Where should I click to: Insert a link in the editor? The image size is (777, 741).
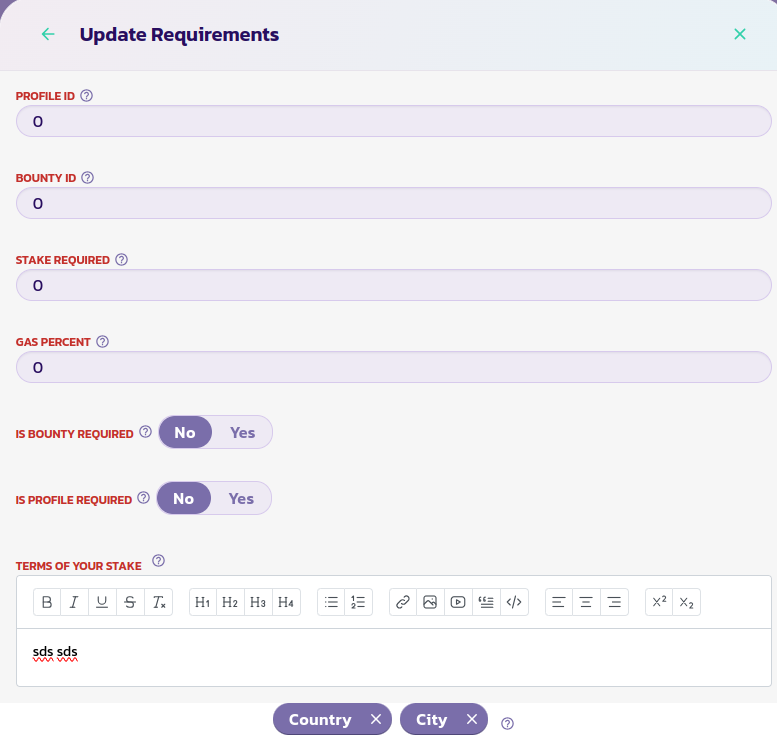coord(403,602)
